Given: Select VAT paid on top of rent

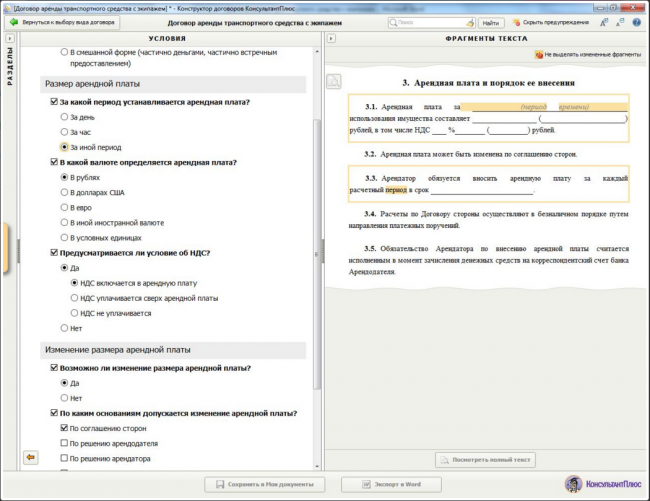Looking at the screenshot, I should tap(74, 298).
